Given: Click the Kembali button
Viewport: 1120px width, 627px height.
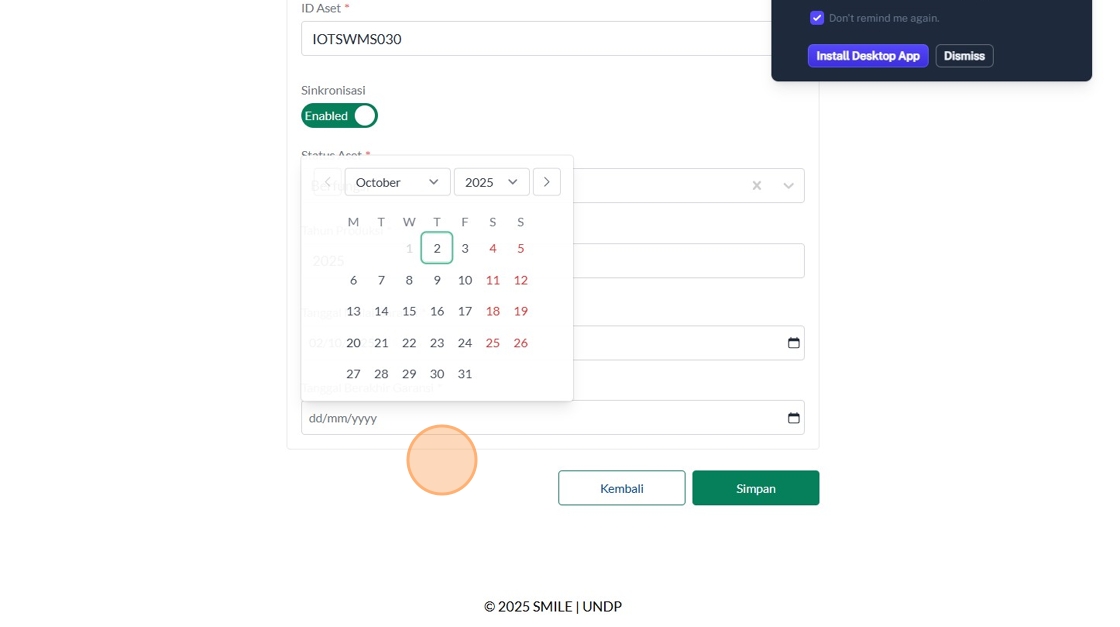Looking at the screenshot, I should (x=621, y=488).
